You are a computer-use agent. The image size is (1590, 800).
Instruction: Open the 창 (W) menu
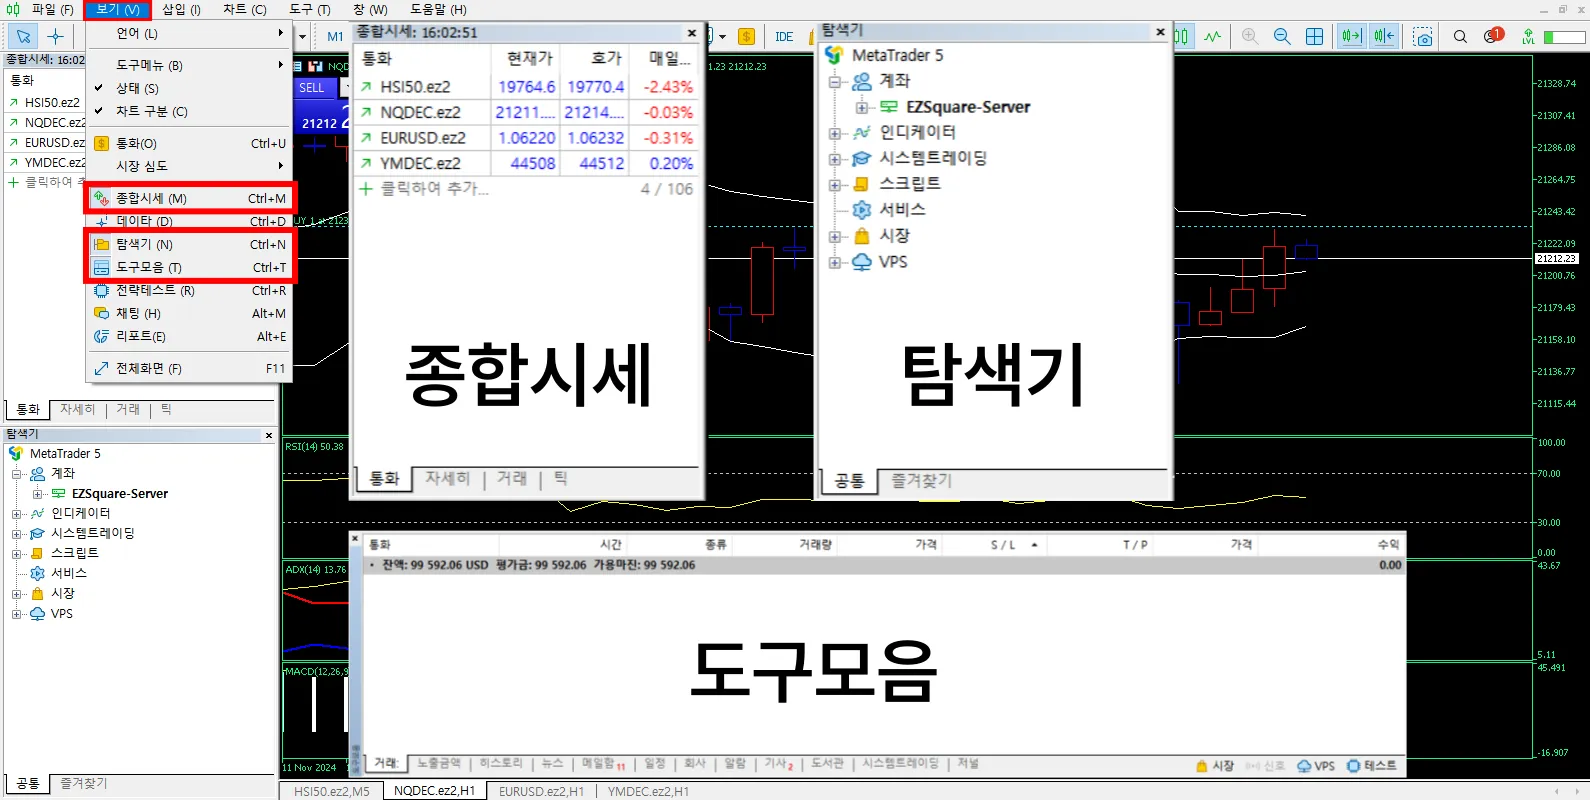point(370,9)
